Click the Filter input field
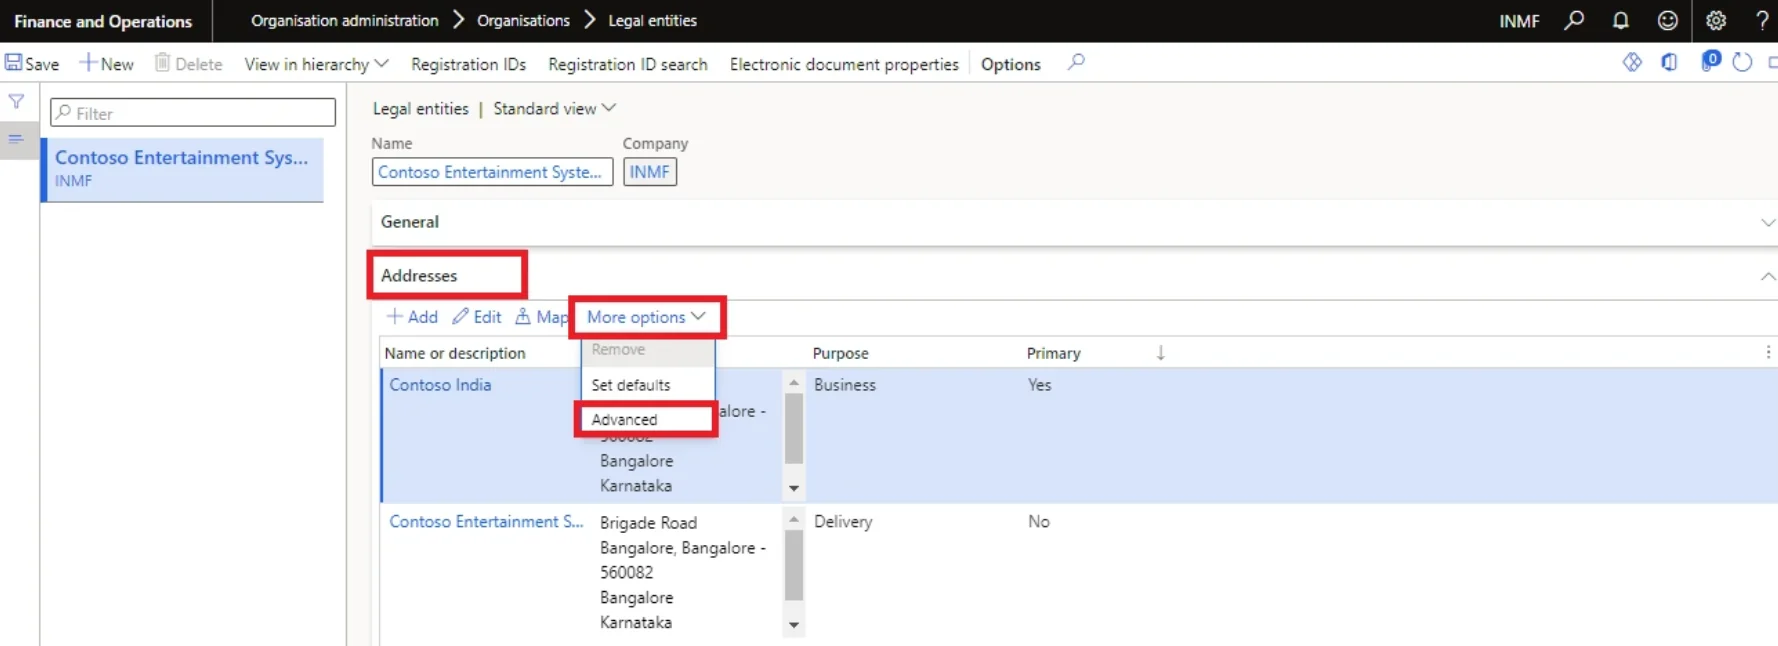 click(193, 112)
